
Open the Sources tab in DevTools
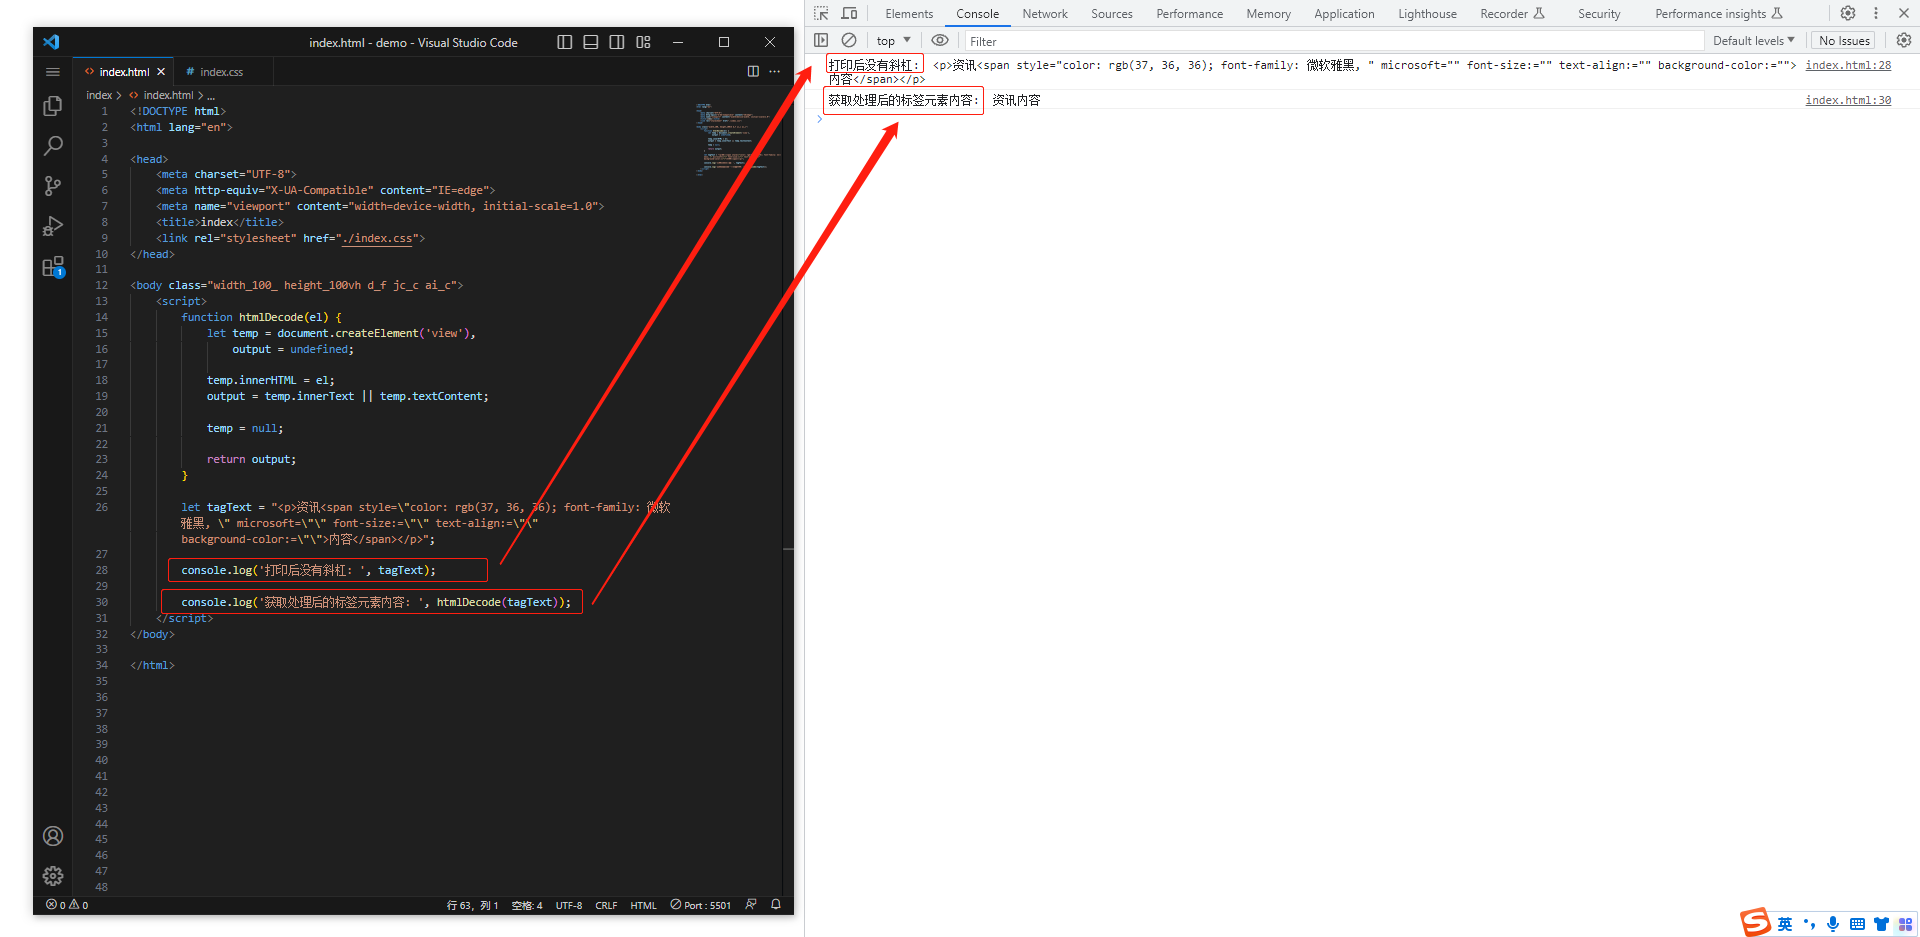tap(1112, 14)
